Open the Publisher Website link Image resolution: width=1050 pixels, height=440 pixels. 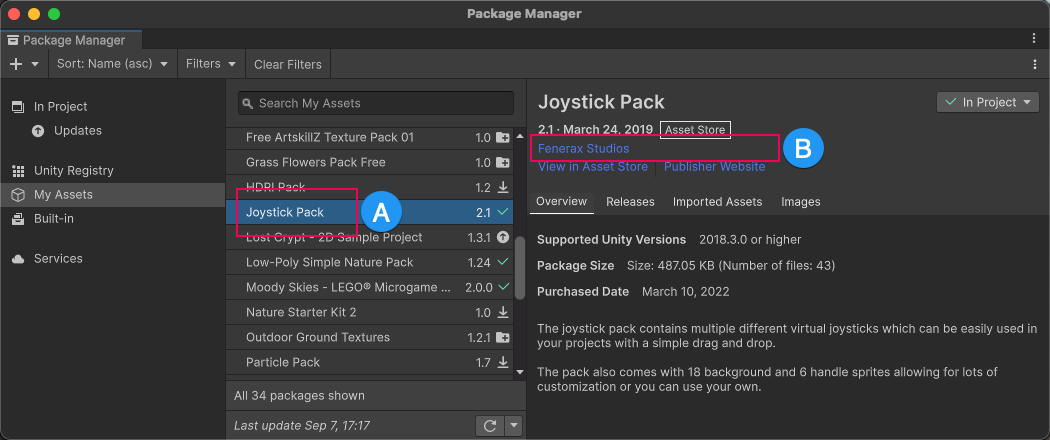714,167
